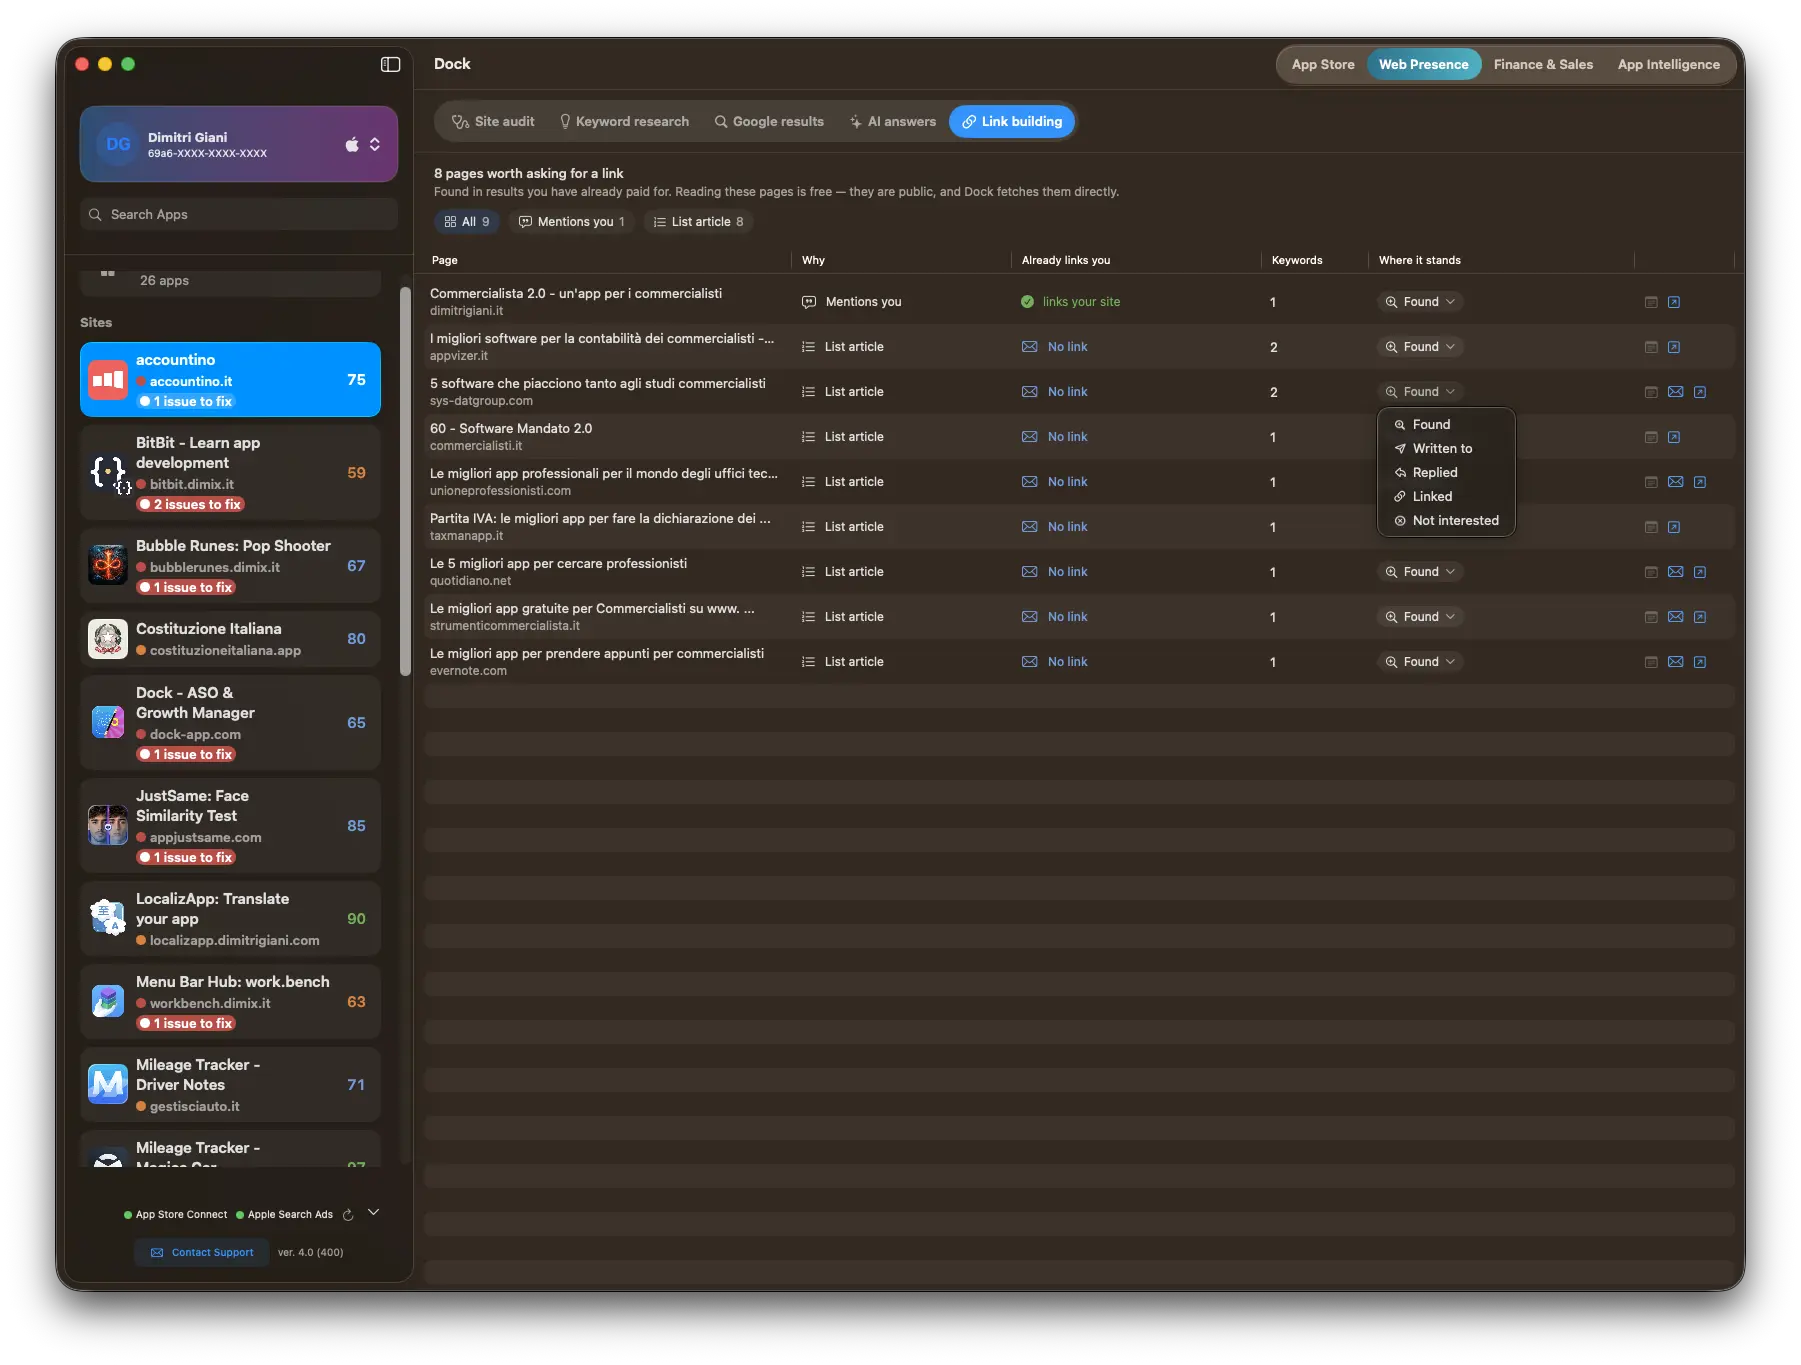Open the Keyword research tab
This screenshot has height=1365, width=1801.
[x=624, y=122]
